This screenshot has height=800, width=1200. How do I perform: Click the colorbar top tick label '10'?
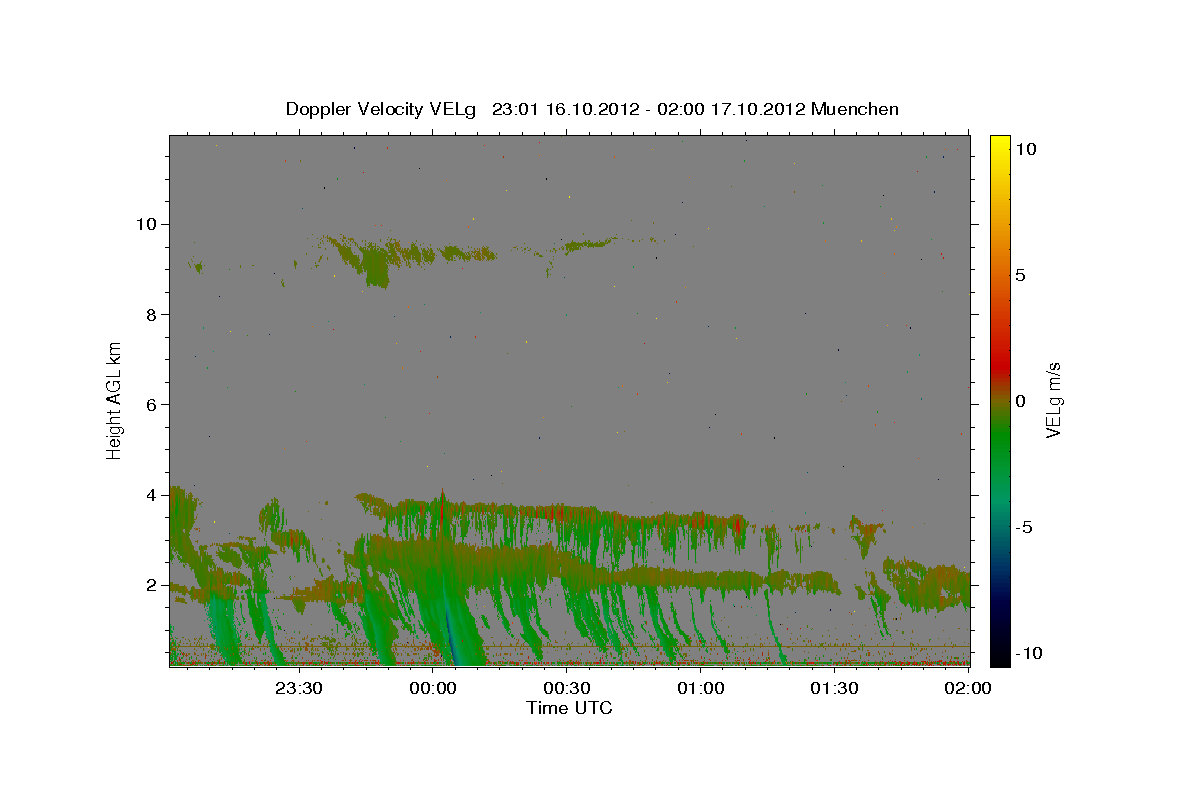pos(1025,149)
